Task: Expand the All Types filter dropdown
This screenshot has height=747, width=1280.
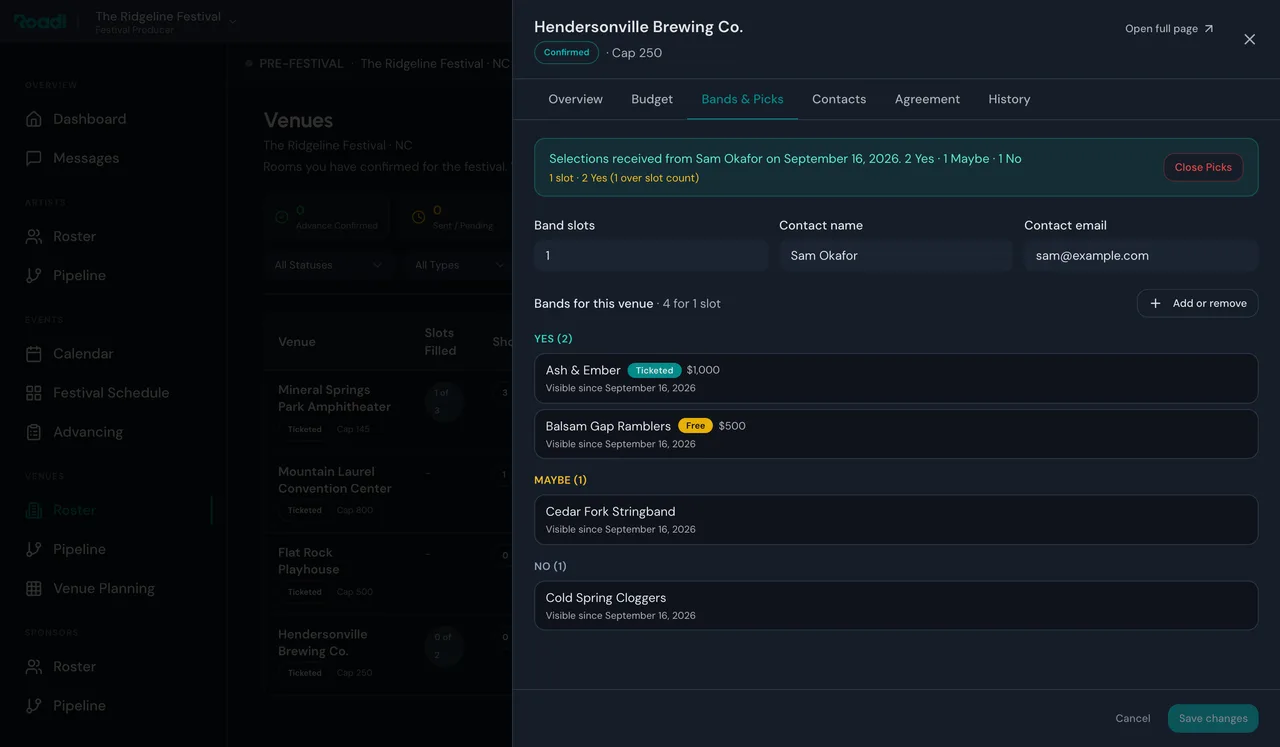Action: click(x=459, y=265)
